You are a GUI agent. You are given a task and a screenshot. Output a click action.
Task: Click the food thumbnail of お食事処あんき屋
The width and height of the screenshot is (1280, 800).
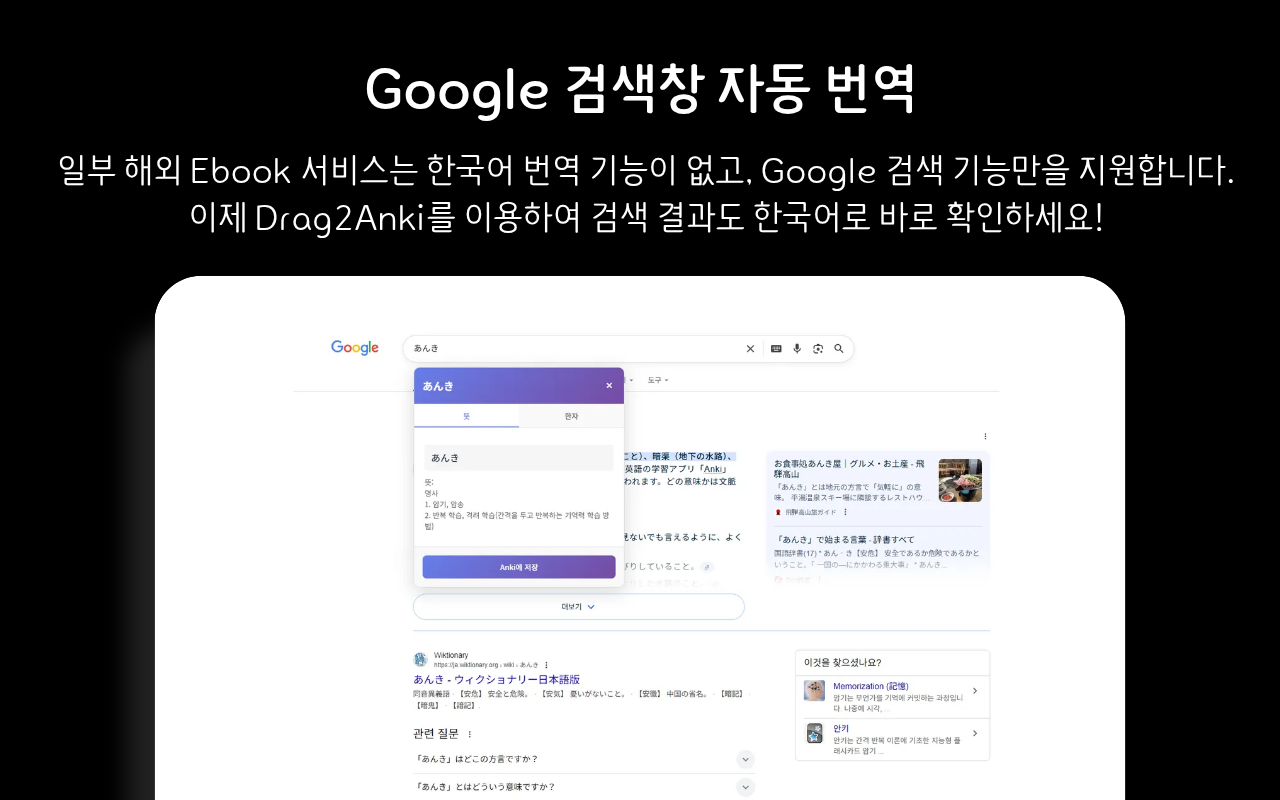pos(960,480)
